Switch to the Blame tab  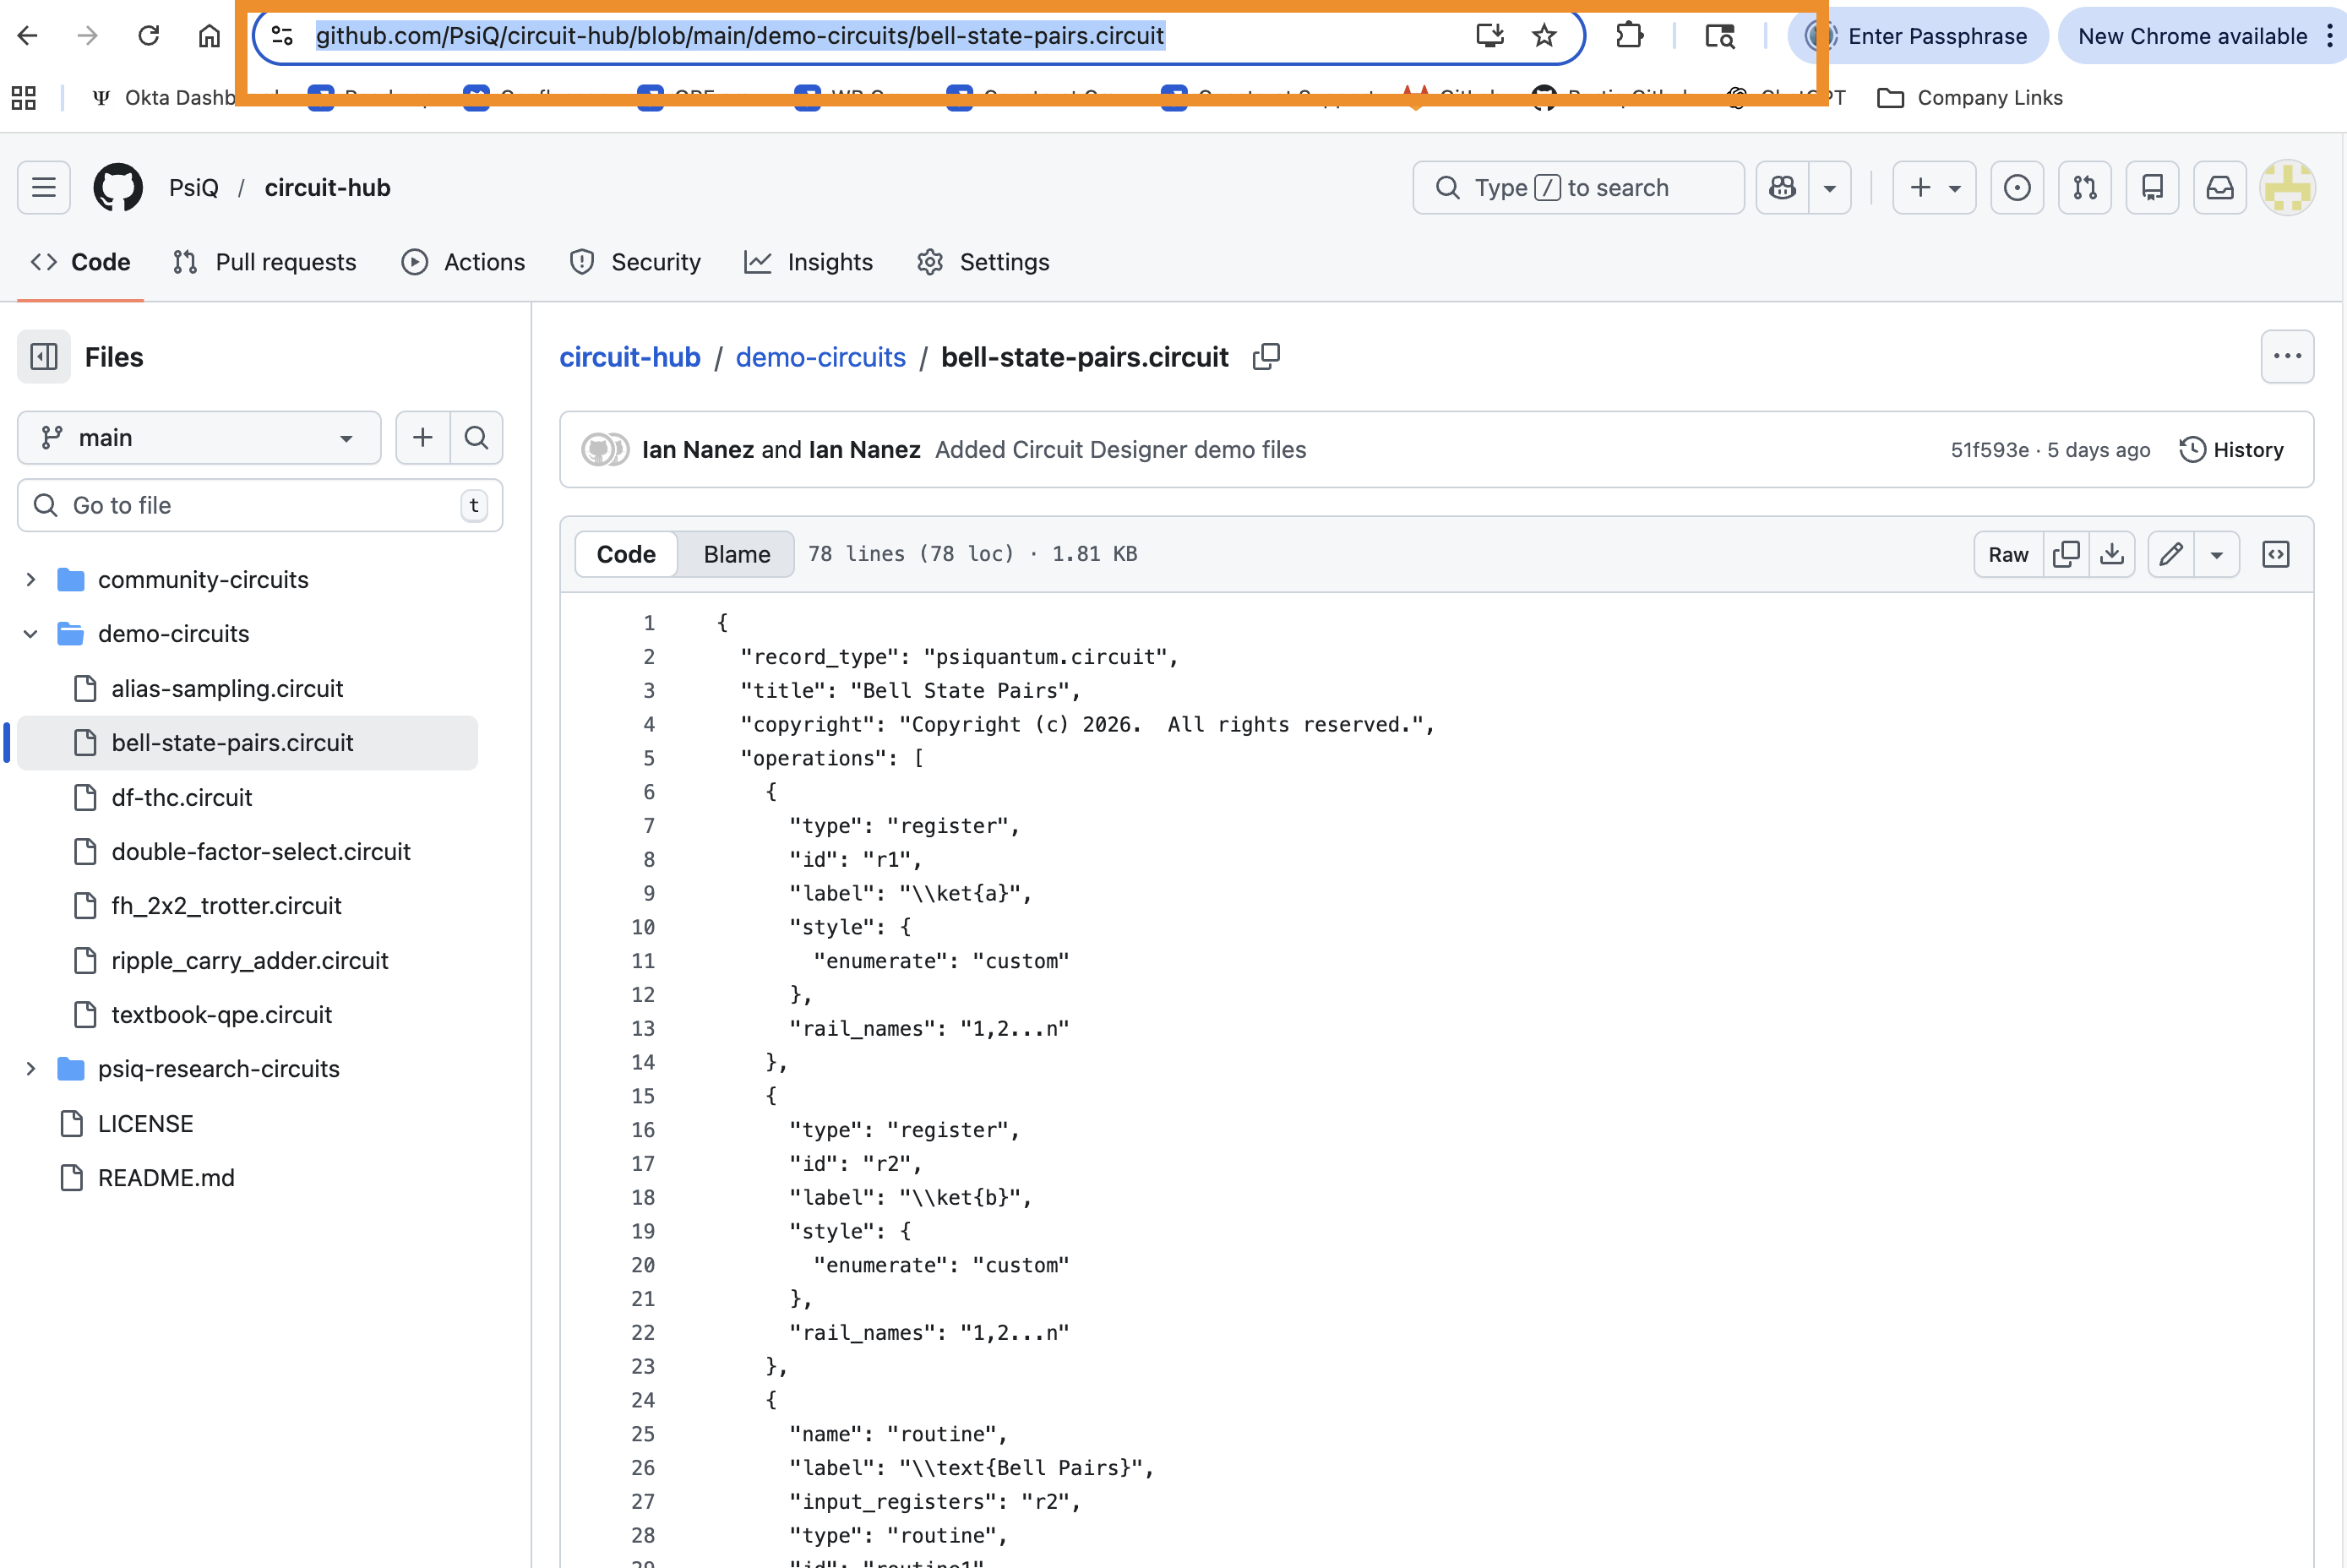(735, 554)
